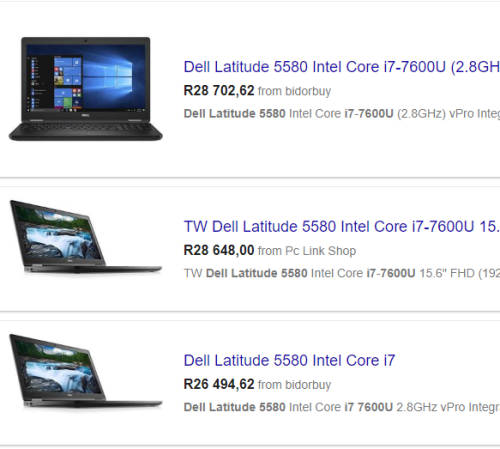The image size is (500, 449).
Task: Click the 'from Pc Link Shop' seller text
Action: [307, 251]
